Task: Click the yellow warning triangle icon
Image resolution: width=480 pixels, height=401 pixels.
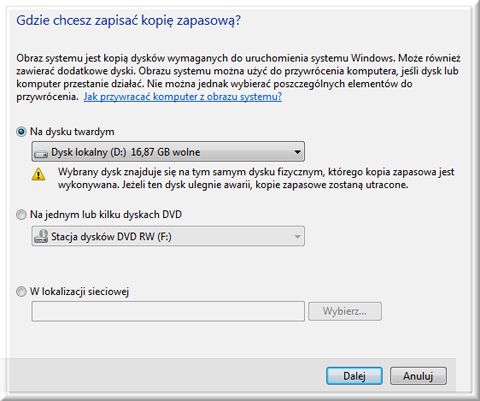Action: [38, 174]
